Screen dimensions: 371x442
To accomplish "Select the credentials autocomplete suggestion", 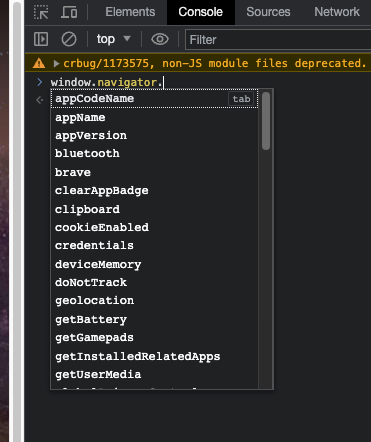I will coord(154,246).
